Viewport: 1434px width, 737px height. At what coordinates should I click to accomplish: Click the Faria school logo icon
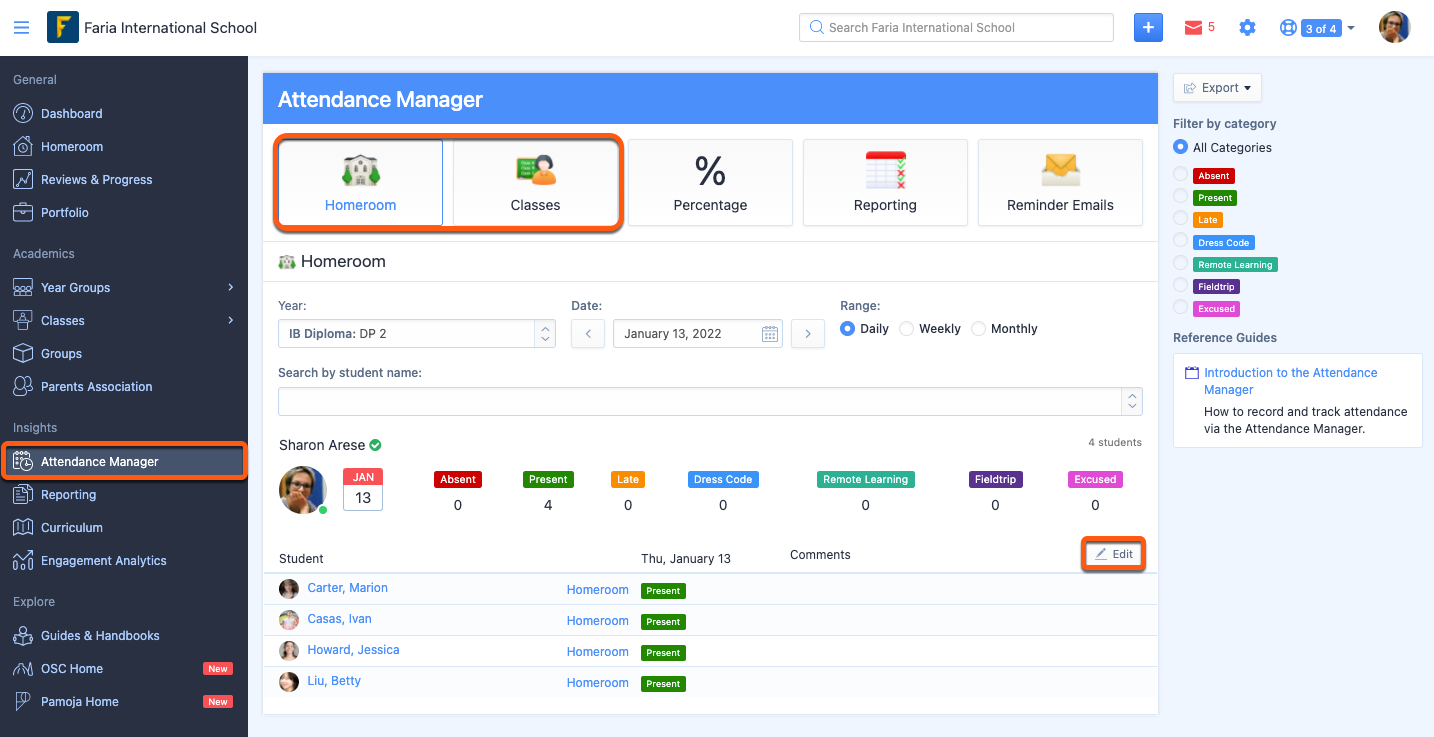pos(62,27)
